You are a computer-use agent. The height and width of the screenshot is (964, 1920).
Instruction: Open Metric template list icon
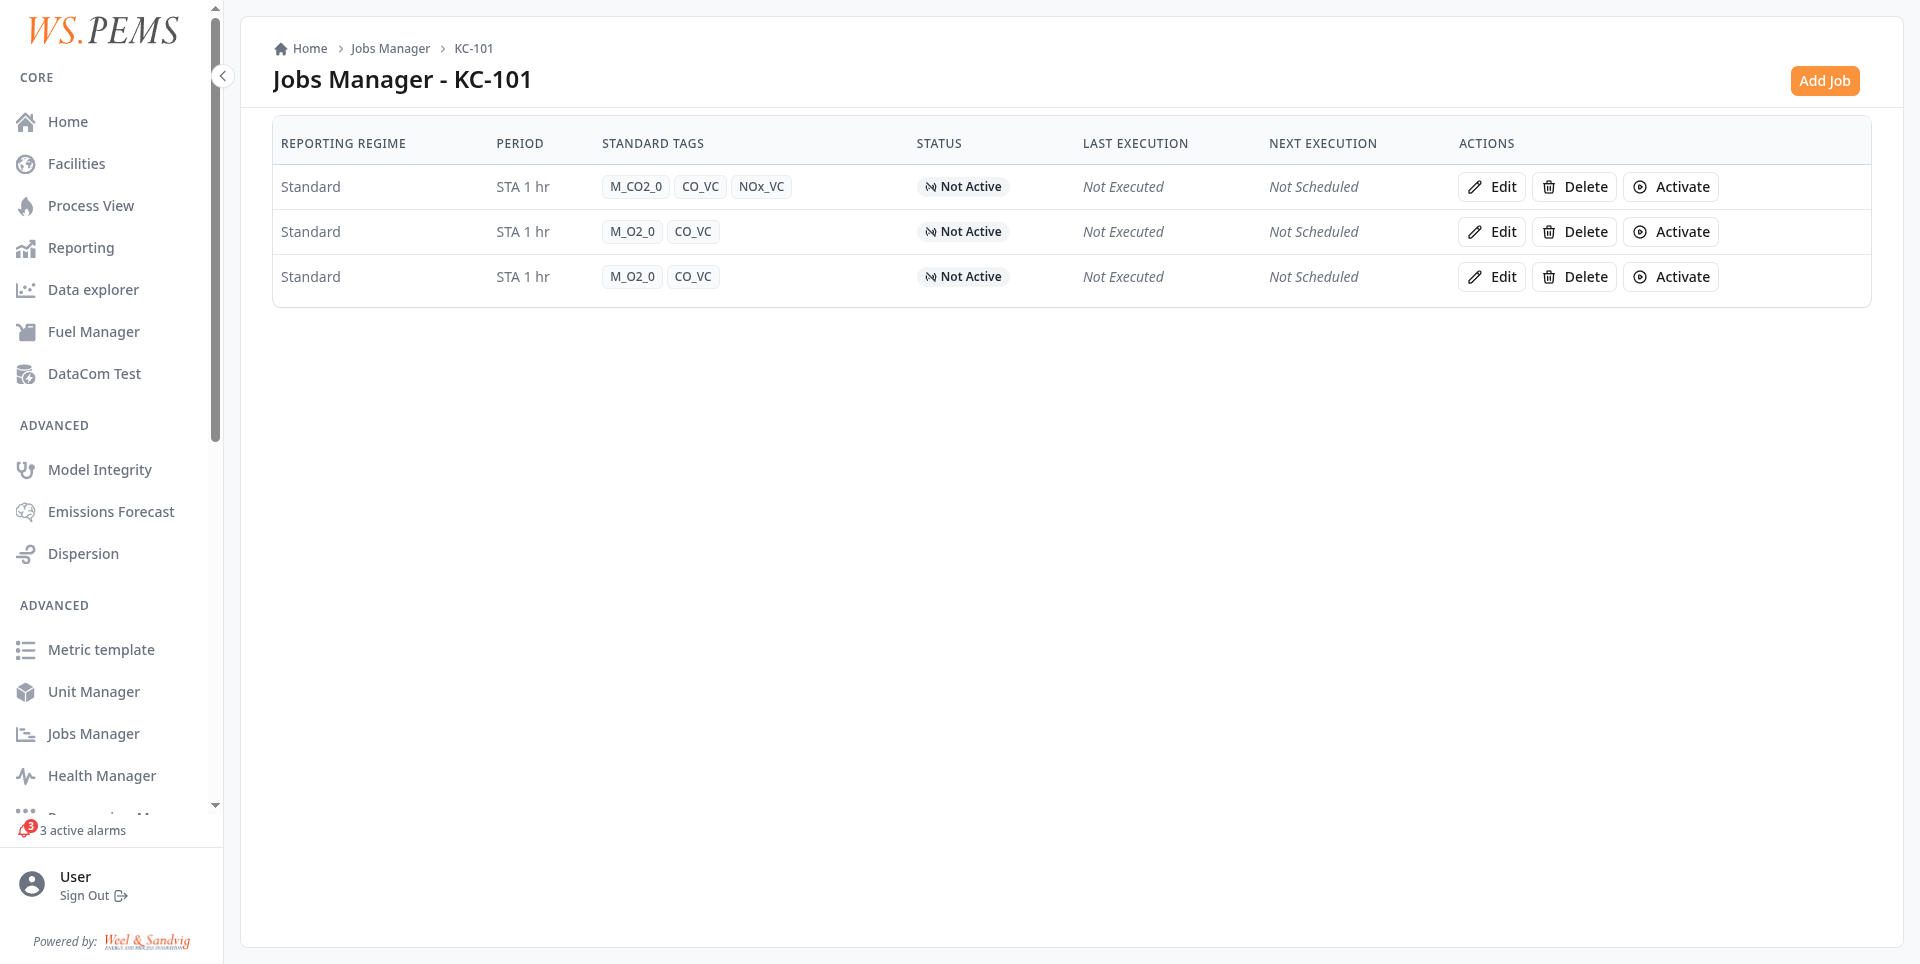click(x=26, y=650)
